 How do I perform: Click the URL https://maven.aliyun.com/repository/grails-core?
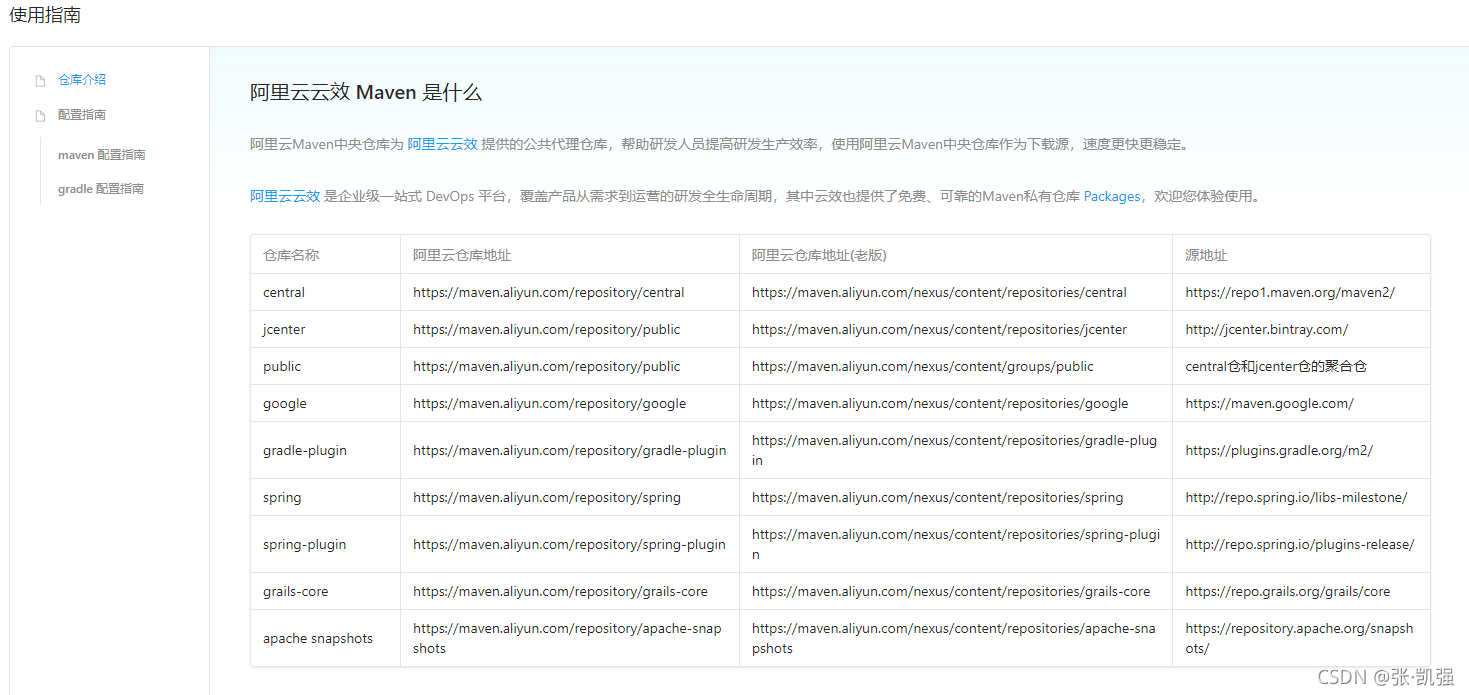pos(561,592)
